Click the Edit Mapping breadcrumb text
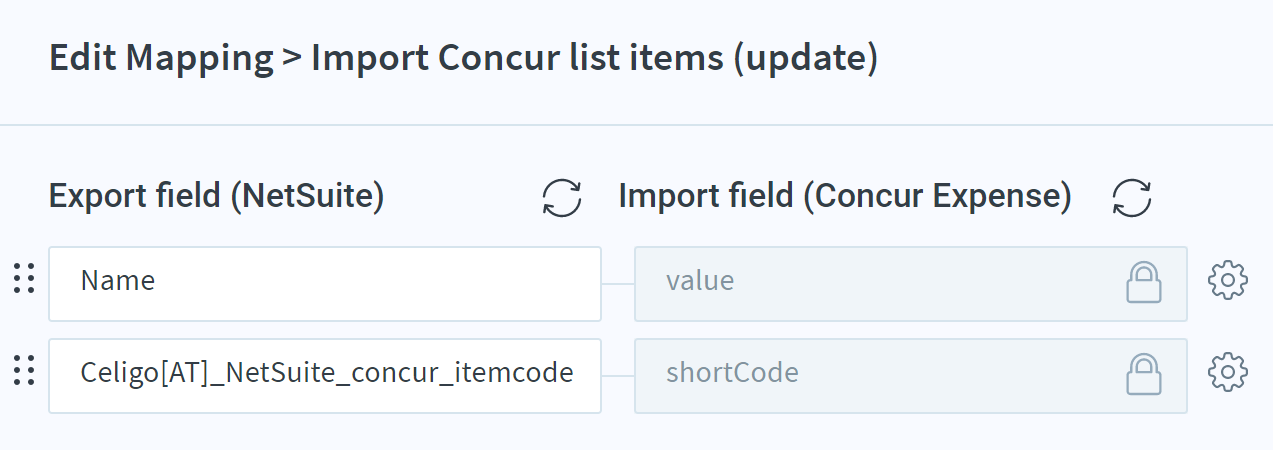 tap(161, 59)
